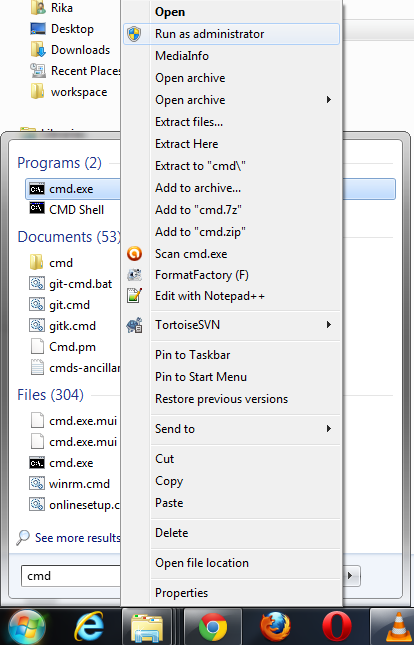The image size is (414, 645).
Task: Expand the Send to submenu arrow
Action: pos(328,429)
